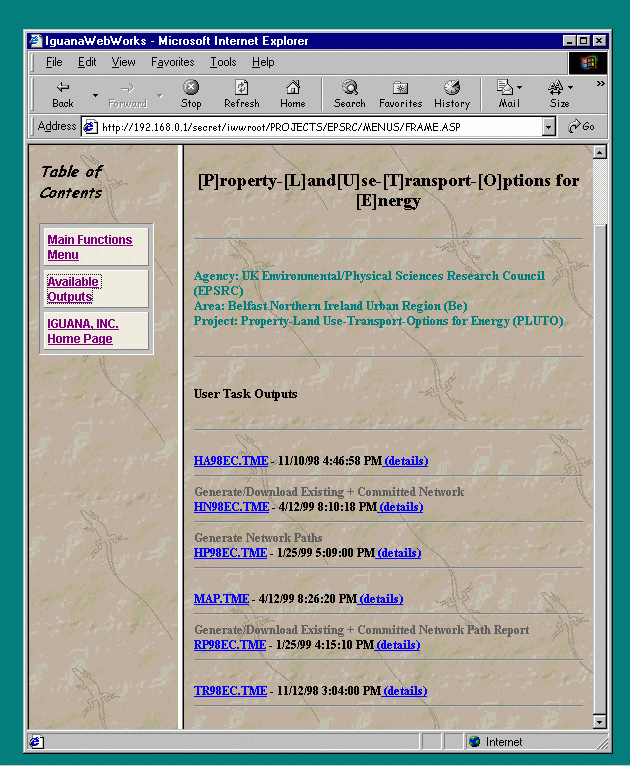The width and height of the screenshot is (630, 766).
Task: Stop the page loading
Action: [x=190, y=94]
